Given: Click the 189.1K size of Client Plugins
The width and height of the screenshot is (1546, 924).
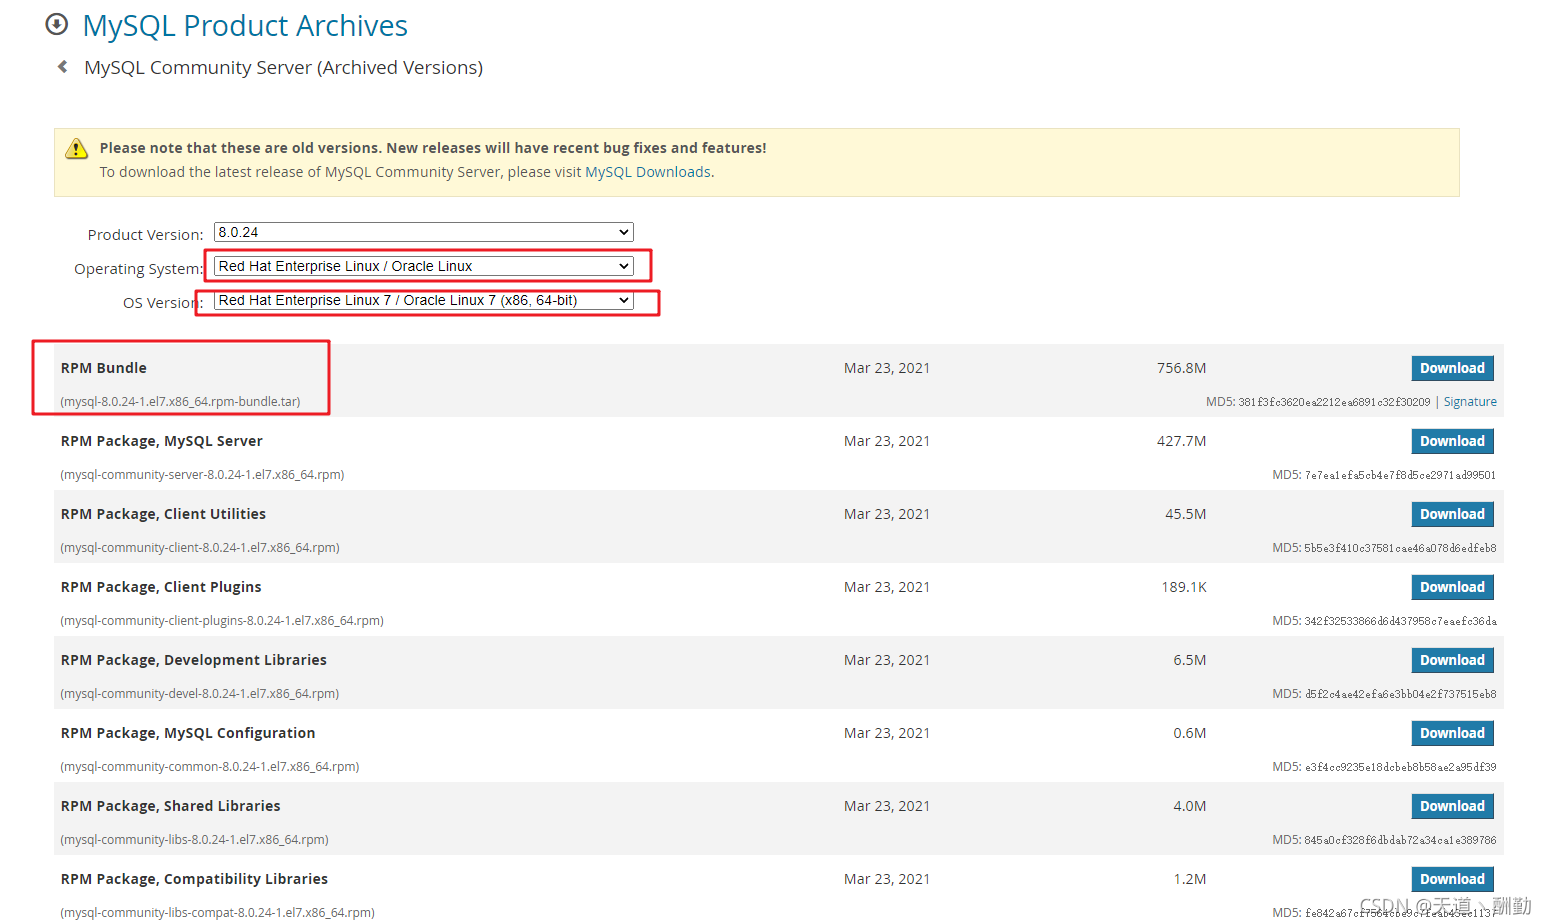Looking at the screenshot, I should point(1184,587).
